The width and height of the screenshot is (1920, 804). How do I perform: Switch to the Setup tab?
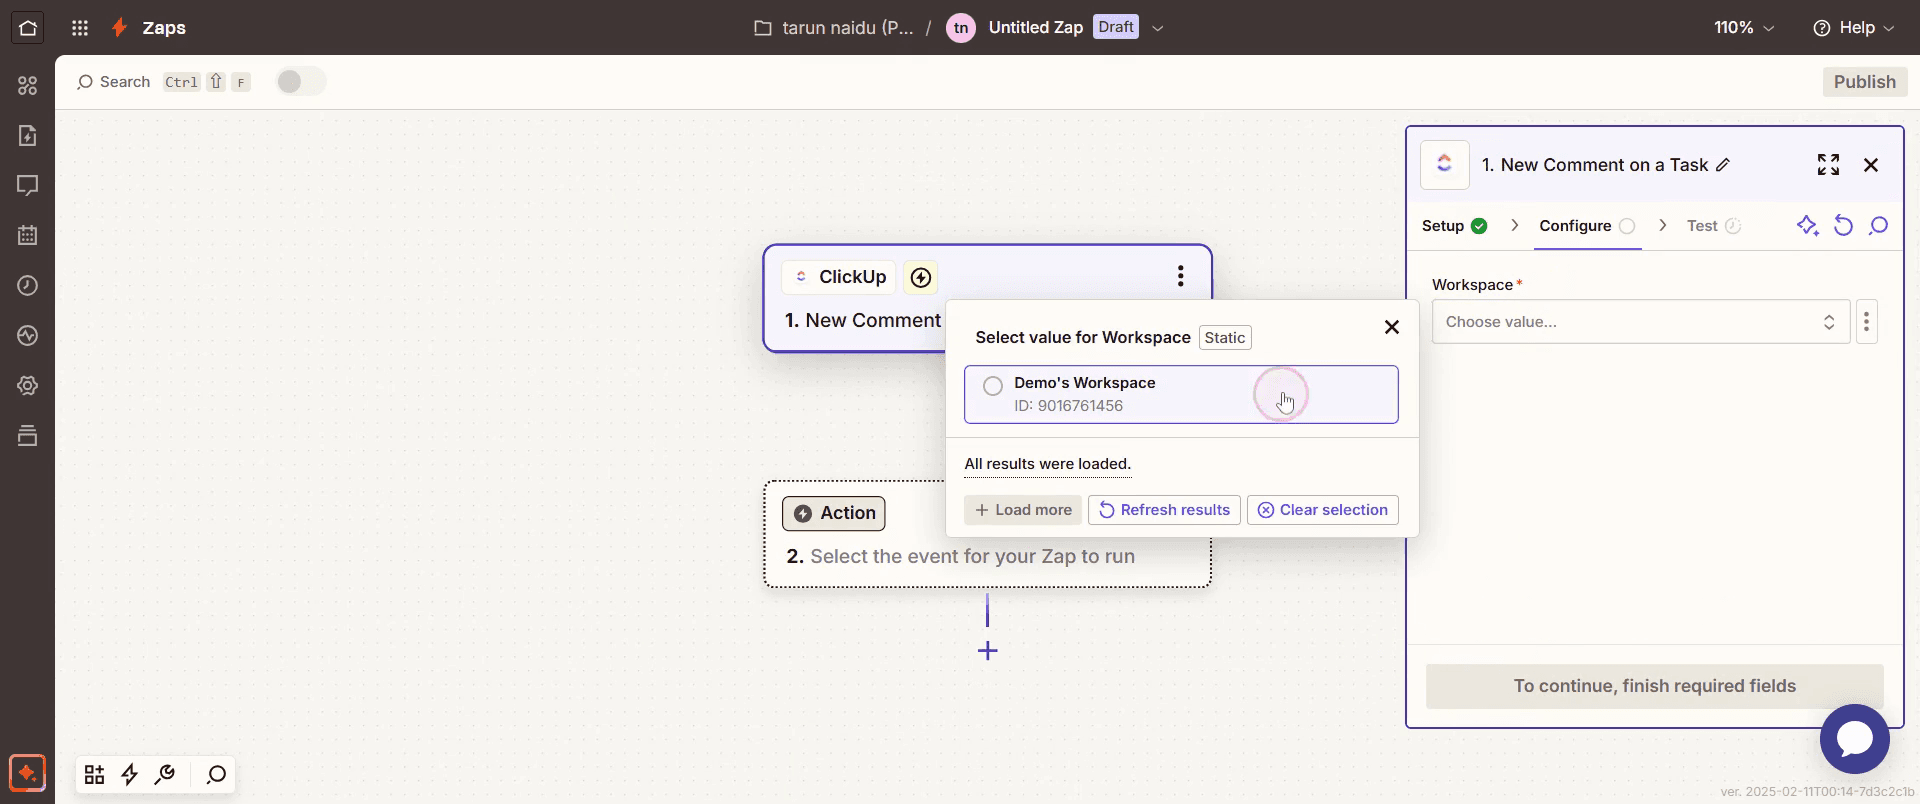[1454, 226]
